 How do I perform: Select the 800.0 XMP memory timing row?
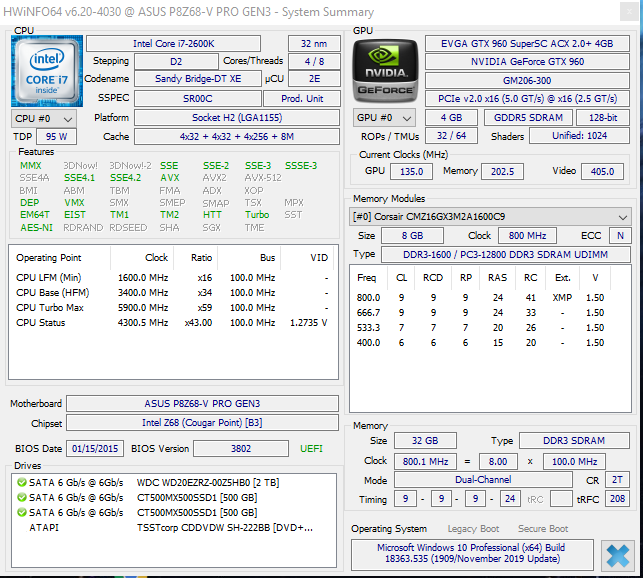click(x=490, y=297)
